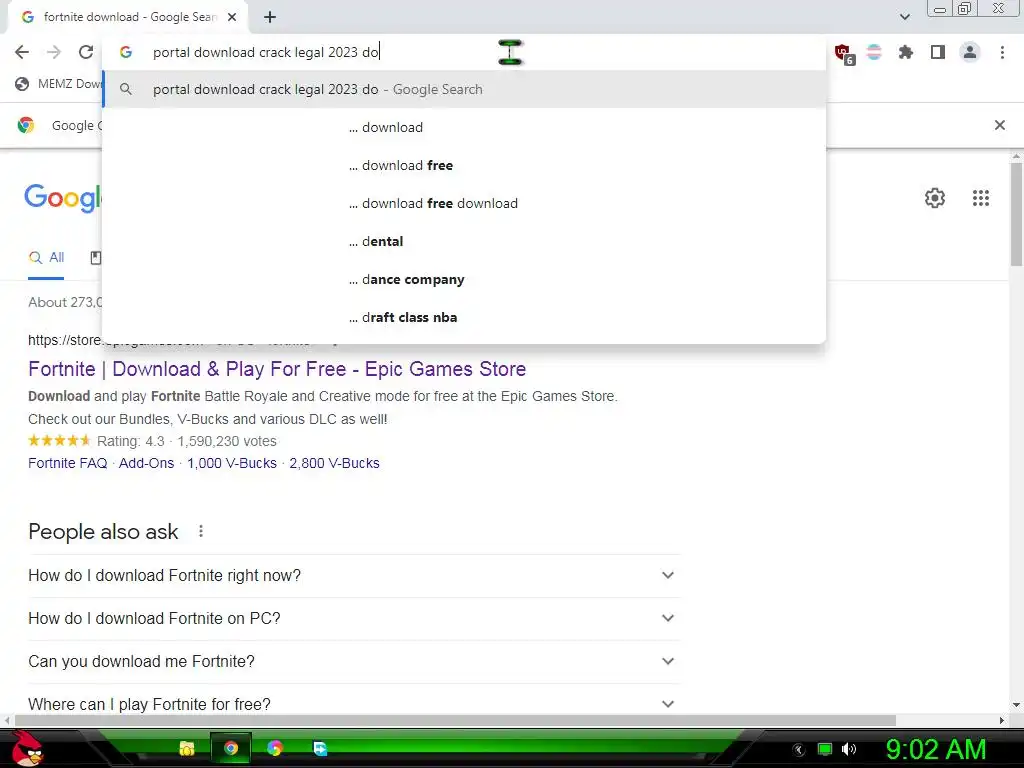1024x768 pixels.
Task: Open the Google apps grid
Action: click(x=980, y=198)
